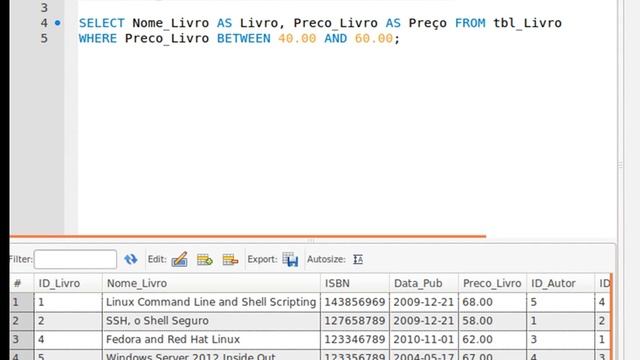Sort by Data_Pub column header

point(424,283)
